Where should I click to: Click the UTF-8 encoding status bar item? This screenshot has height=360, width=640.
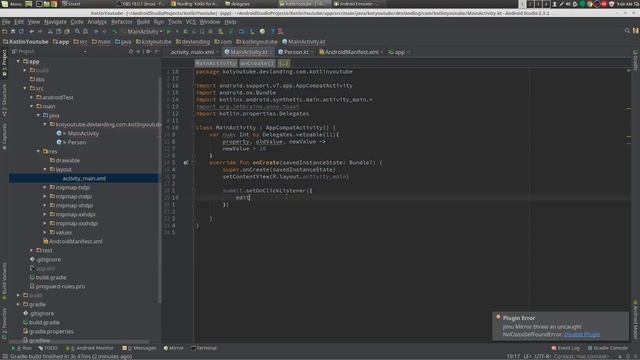[x=542, y=356]
